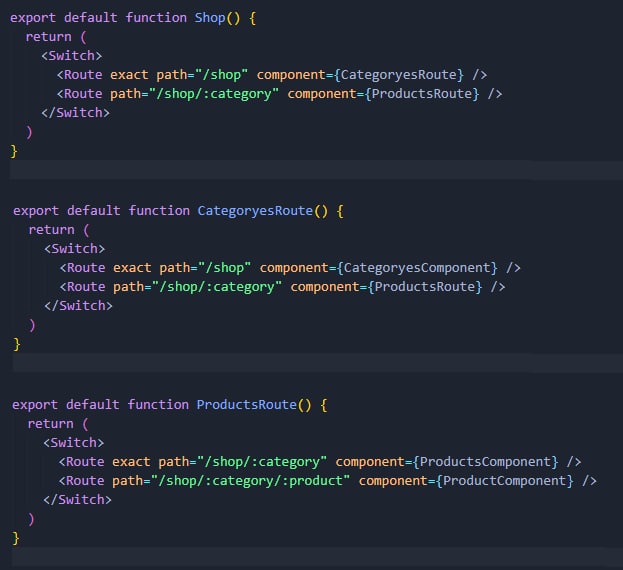Click the ProductsComponent component value
The width and height of the screenshot is (623, 570).
click(x=485, y=462)
